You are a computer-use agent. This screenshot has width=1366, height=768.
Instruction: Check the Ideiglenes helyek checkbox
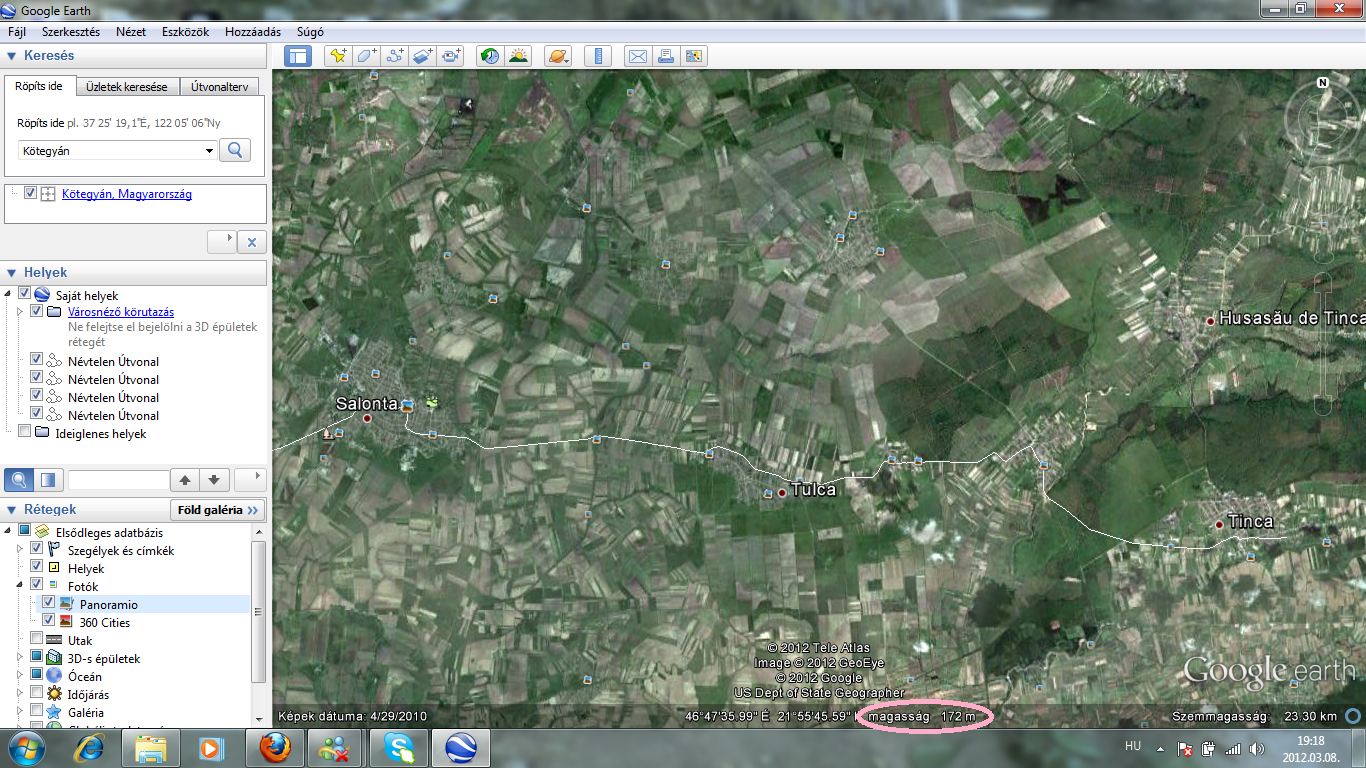[x=24, y=433]
